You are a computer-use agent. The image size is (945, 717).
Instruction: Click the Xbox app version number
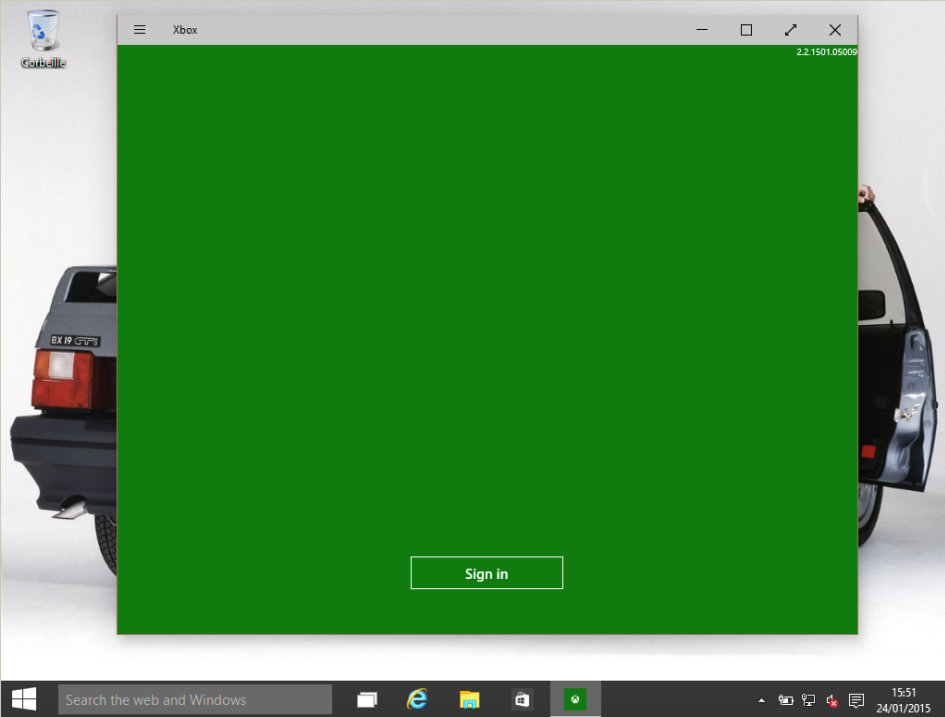pos(827,51)
